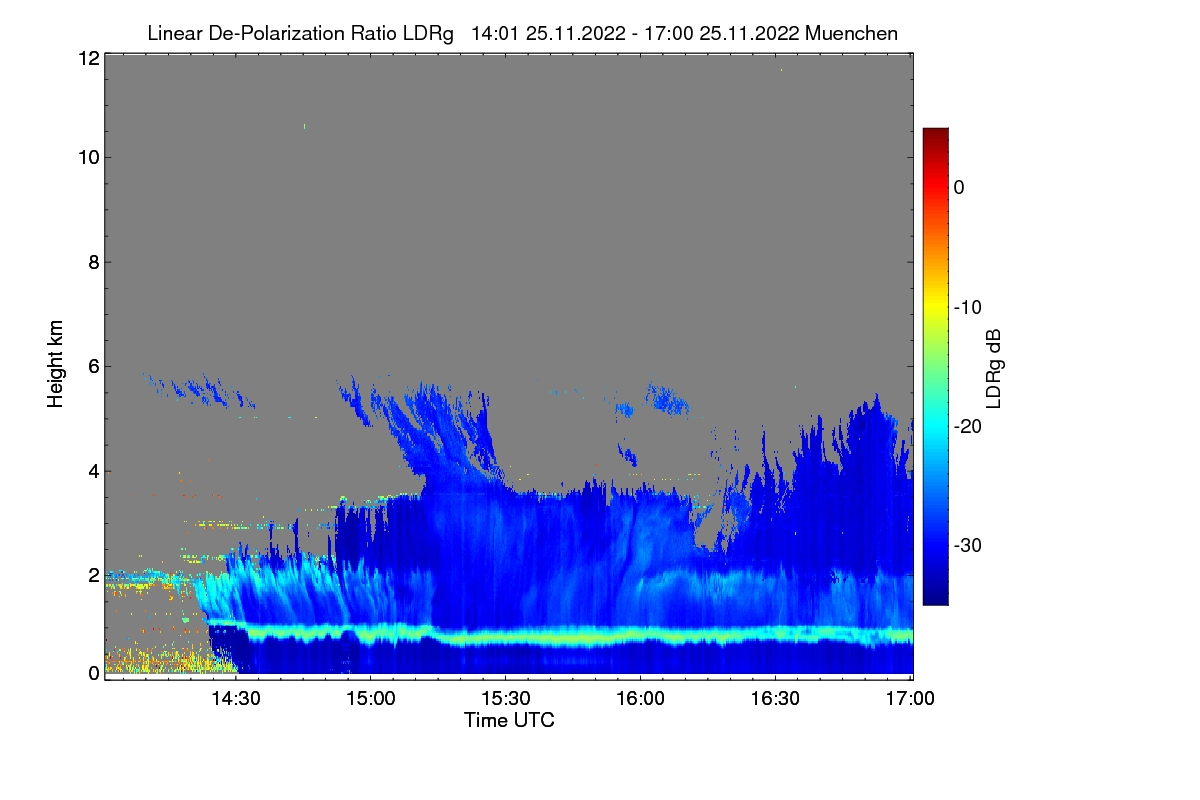The image size is (1200, 800).
Task: Click the height tick label '10'
Action: [x=87, y=157]
